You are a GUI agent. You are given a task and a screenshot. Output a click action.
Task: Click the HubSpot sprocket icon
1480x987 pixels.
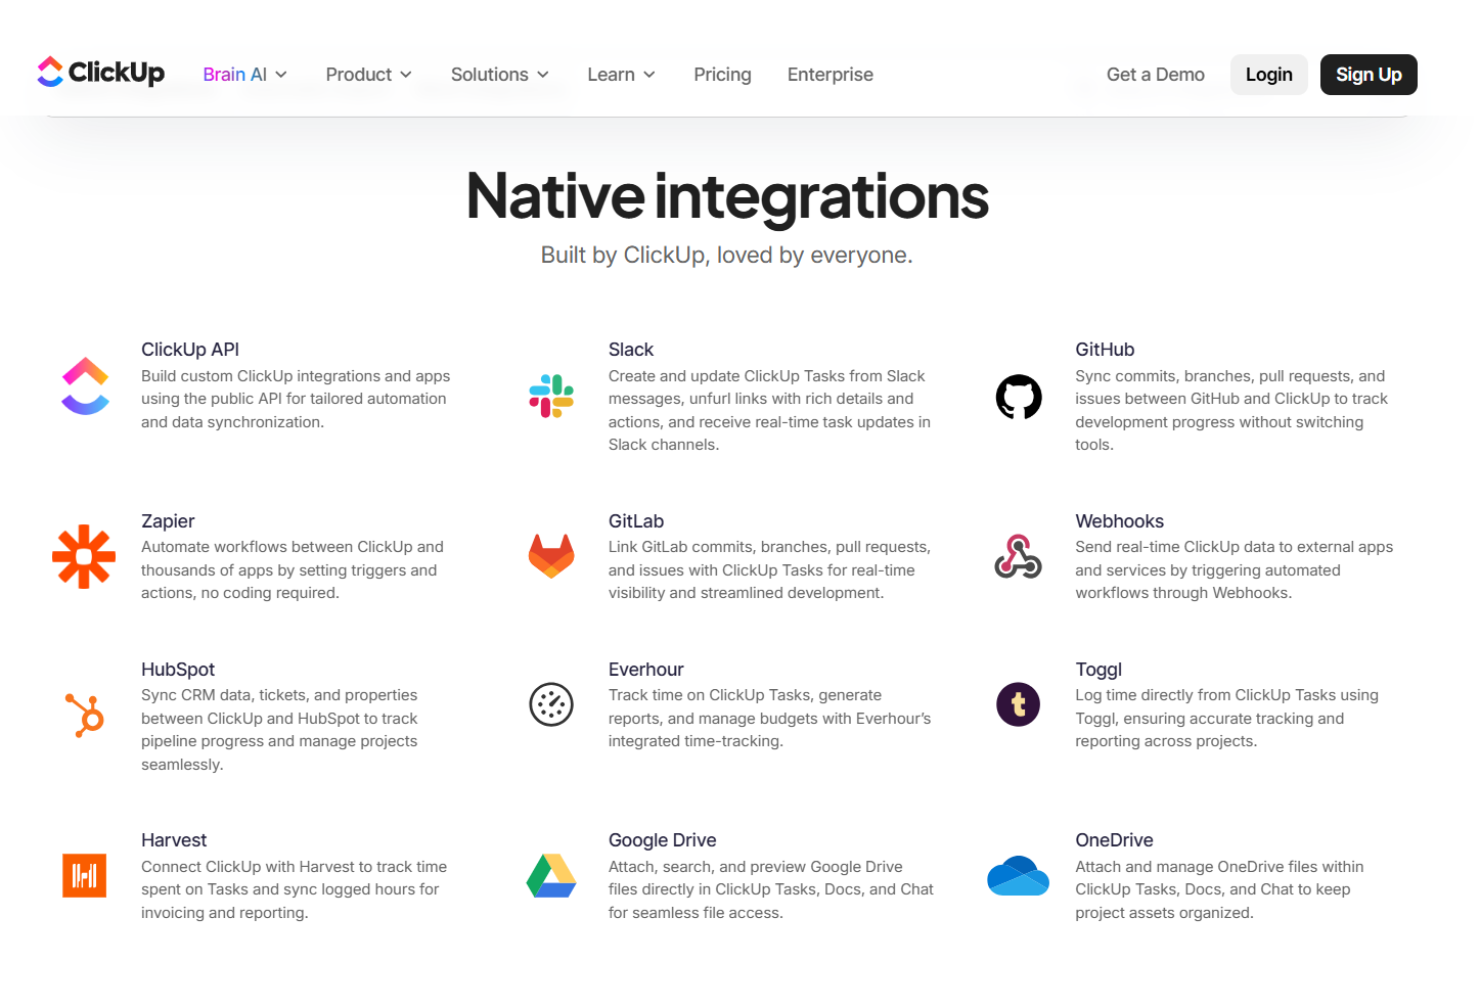tap(86, 715)
